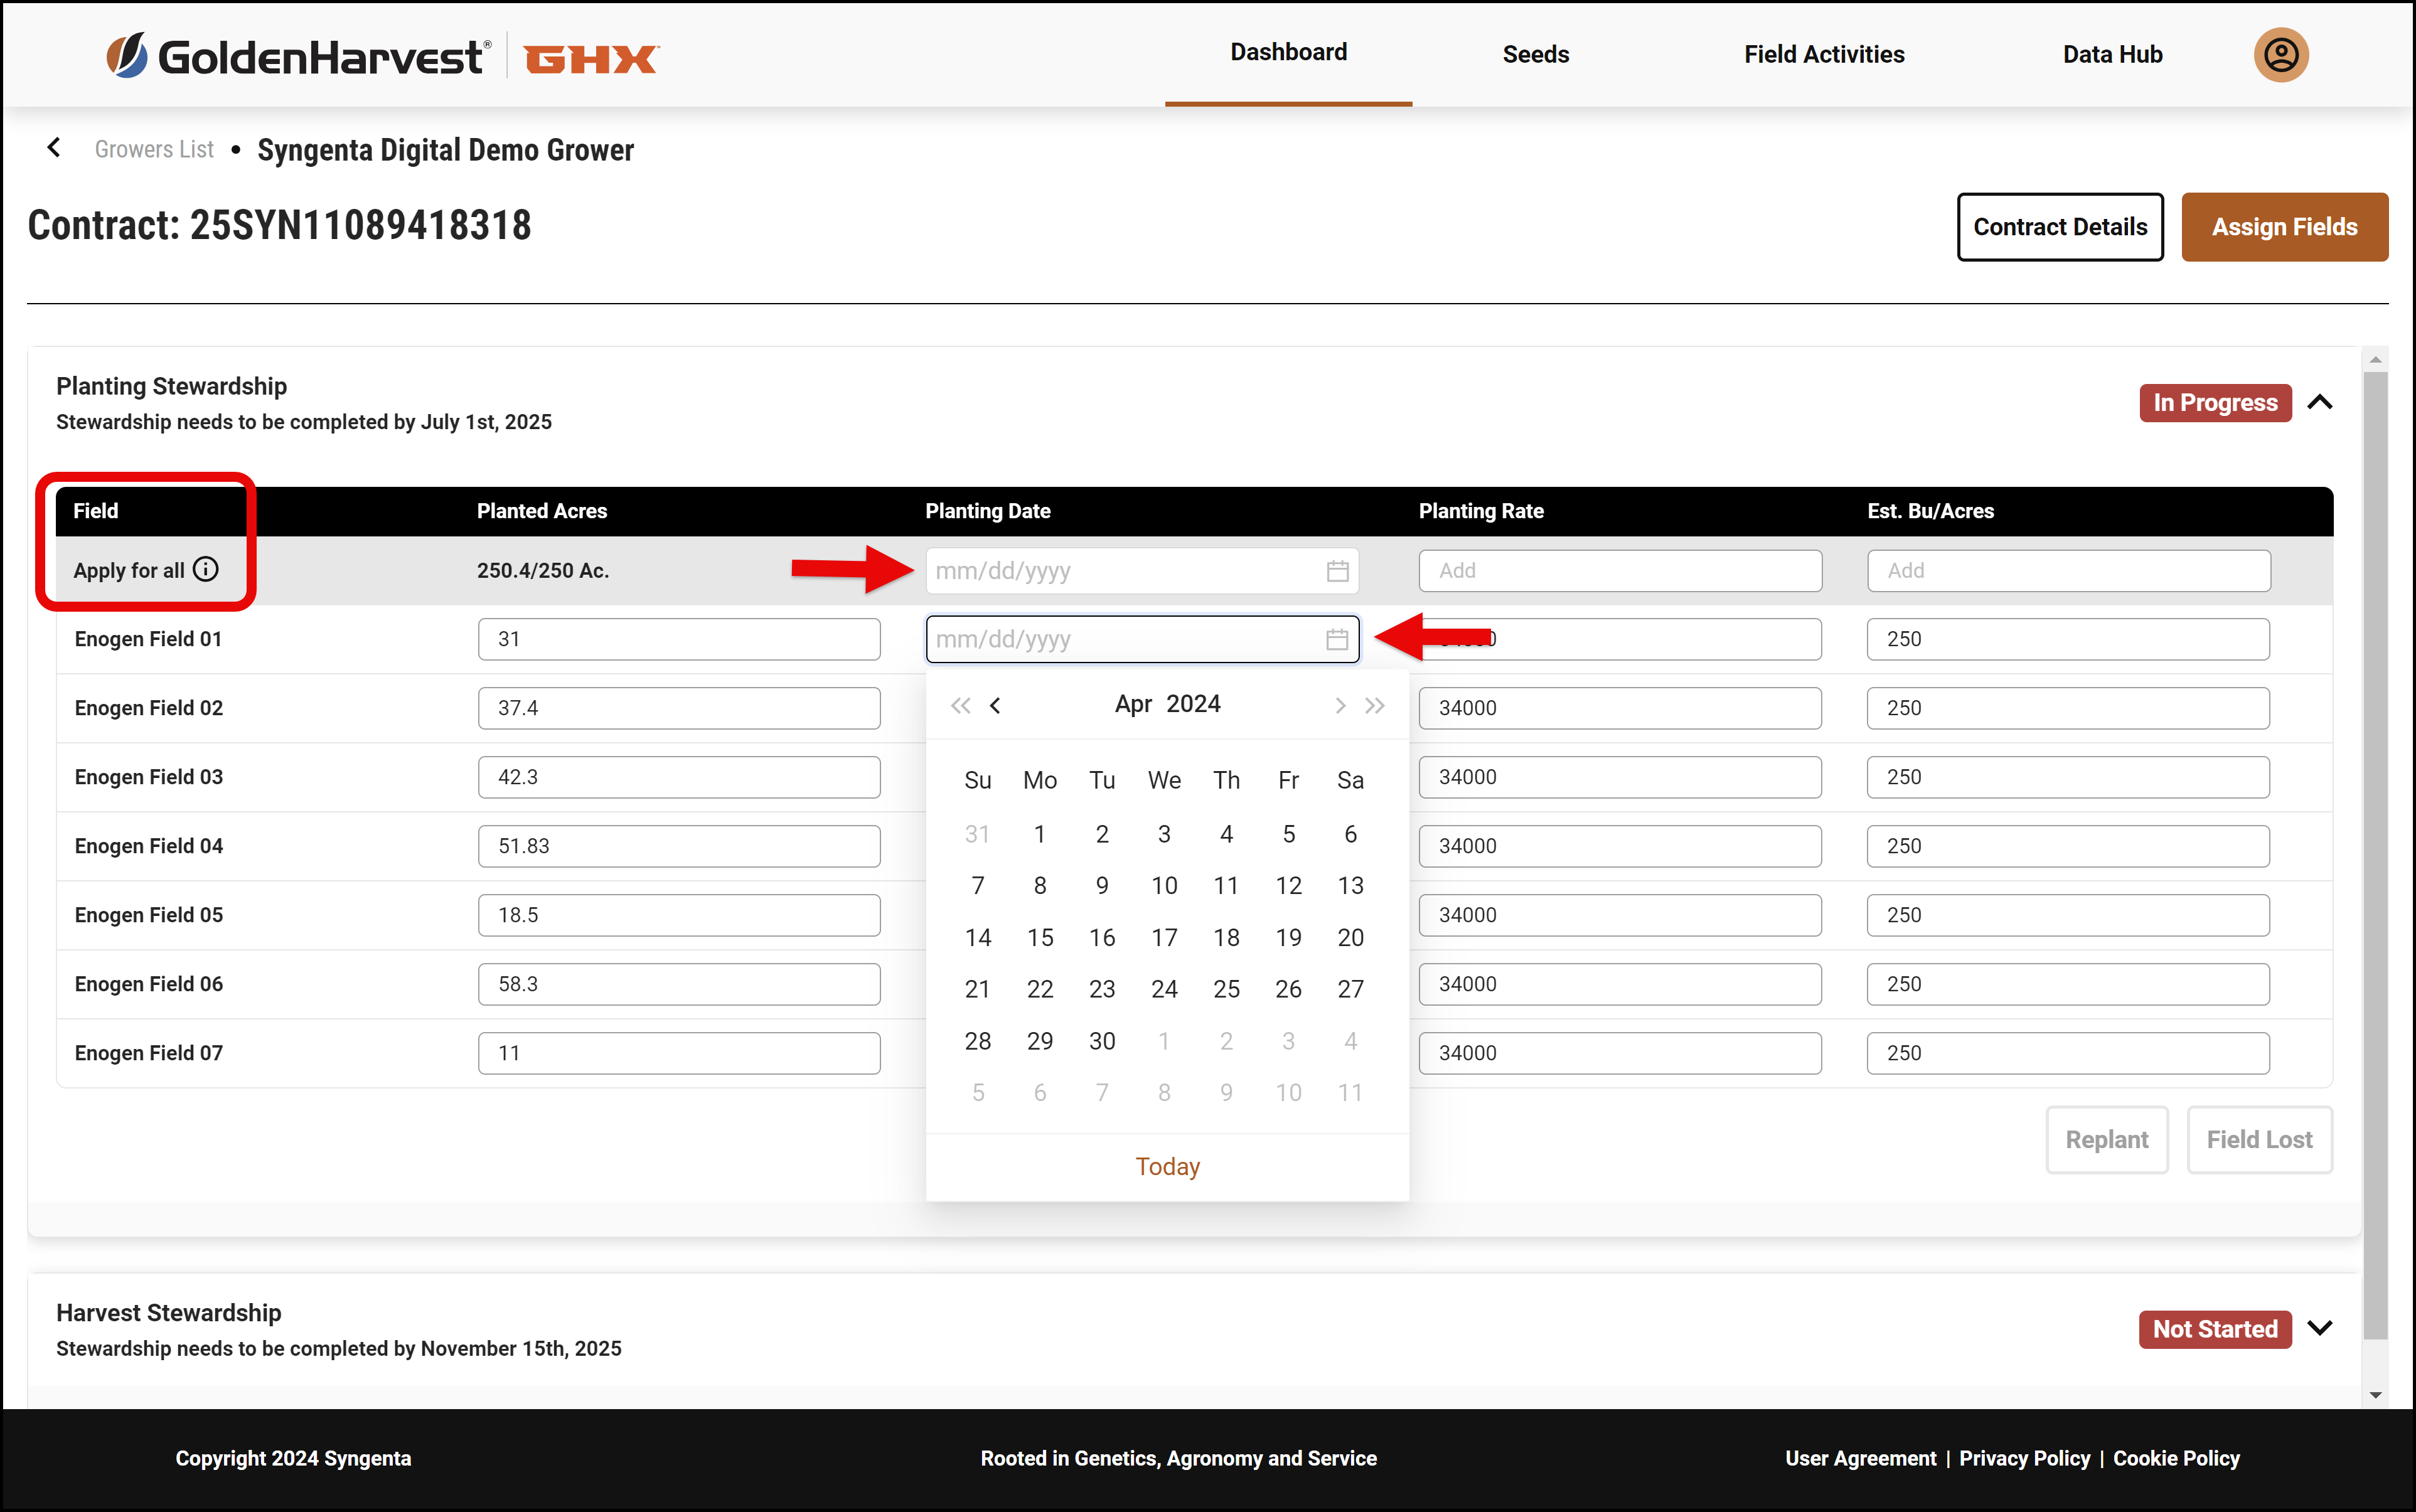This screenshot has height=1512, width=2416.
Task: Click the 2024 year label in date picker
Action: [1193, 704]
